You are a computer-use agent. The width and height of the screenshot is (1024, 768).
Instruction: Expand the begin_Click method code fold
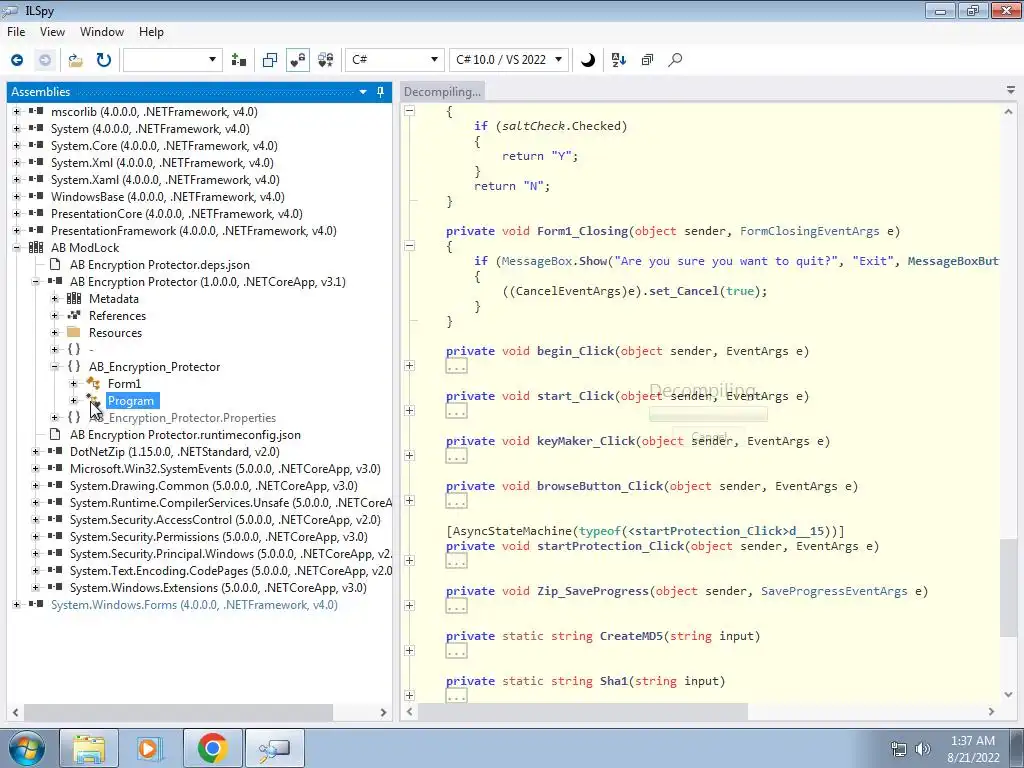pyautogui.click(x=409, y=366)
